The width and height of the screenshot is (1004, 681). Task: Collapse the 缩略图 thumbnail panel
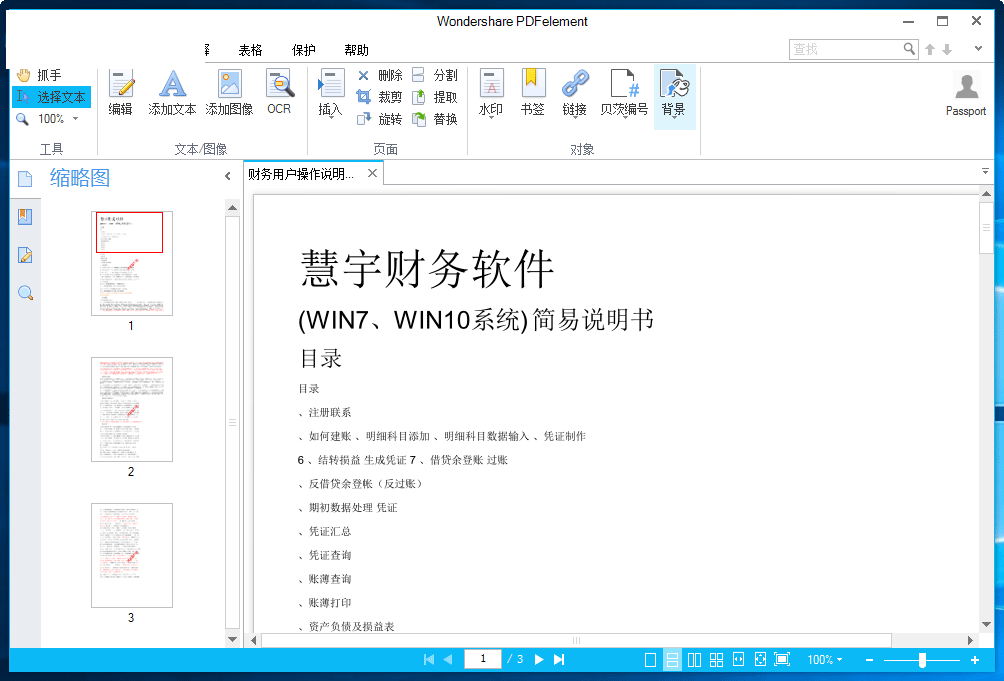point(228,174)
